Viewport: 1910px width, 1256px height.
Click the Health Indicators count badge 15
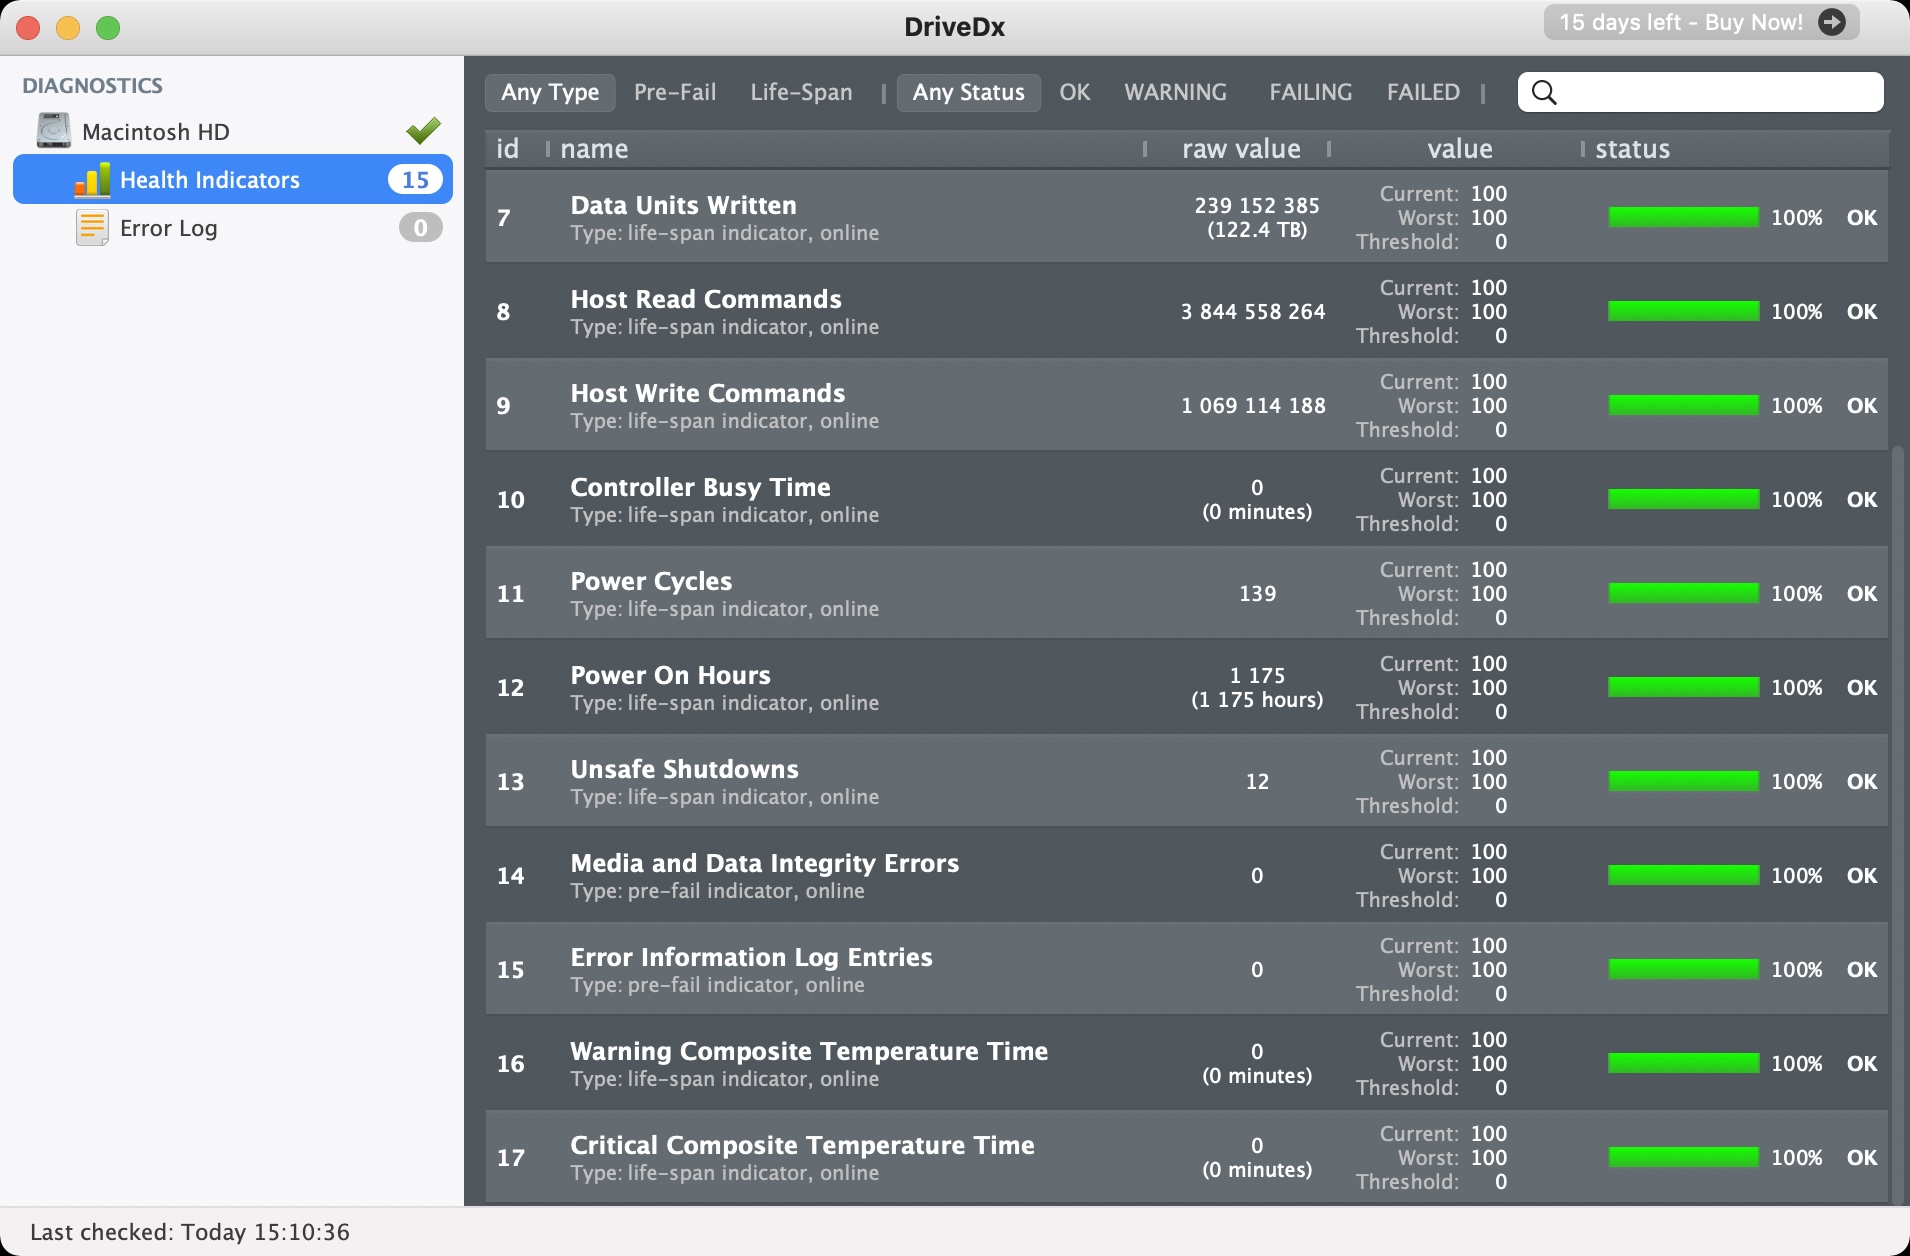[x=415, y=180]
